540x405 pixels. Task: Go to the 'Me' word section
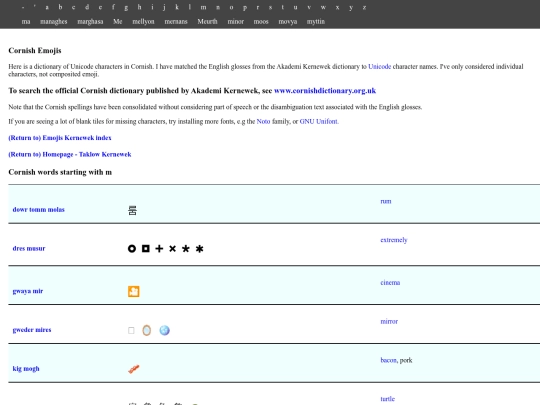(117, 21)
